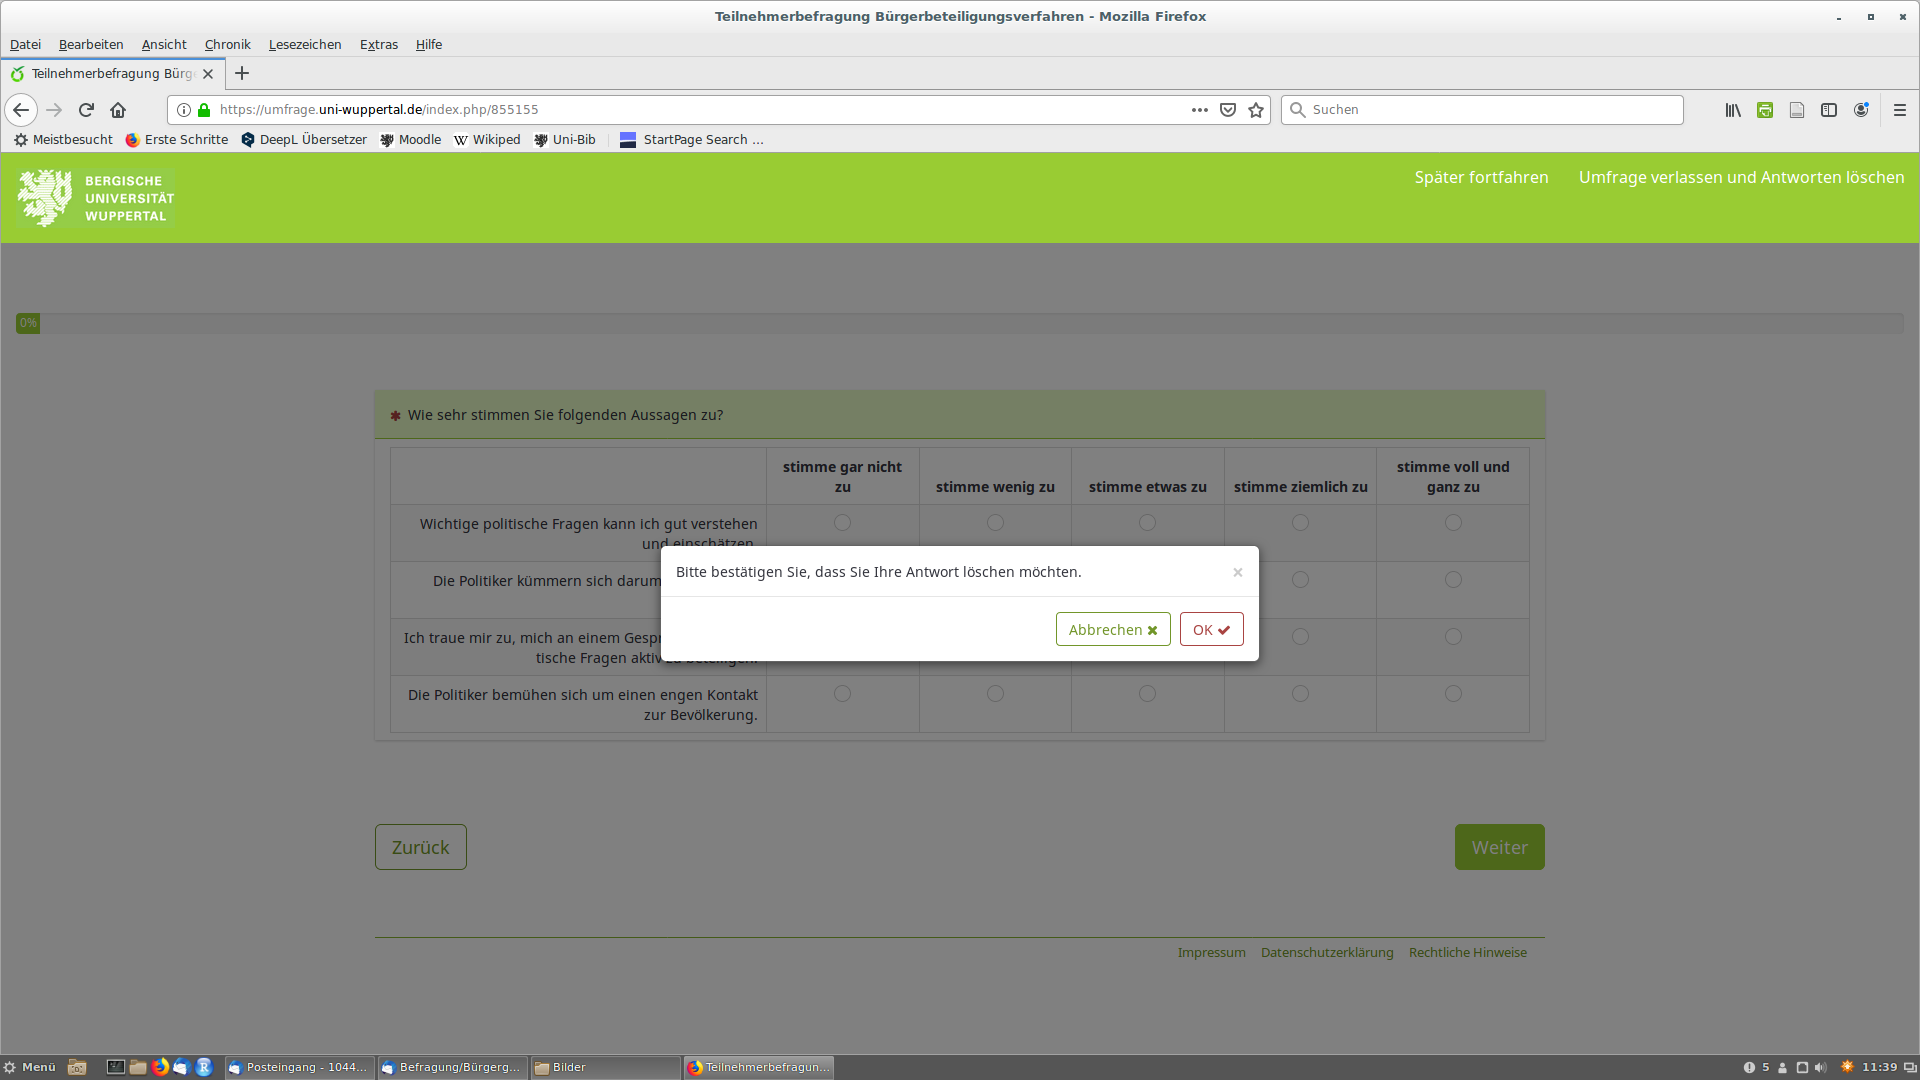Image resolution: width=1920 pixels, height=1080 pixels.
Task: Save page to Pocket
Action: pyautogui.click(x=1228, y=110)
